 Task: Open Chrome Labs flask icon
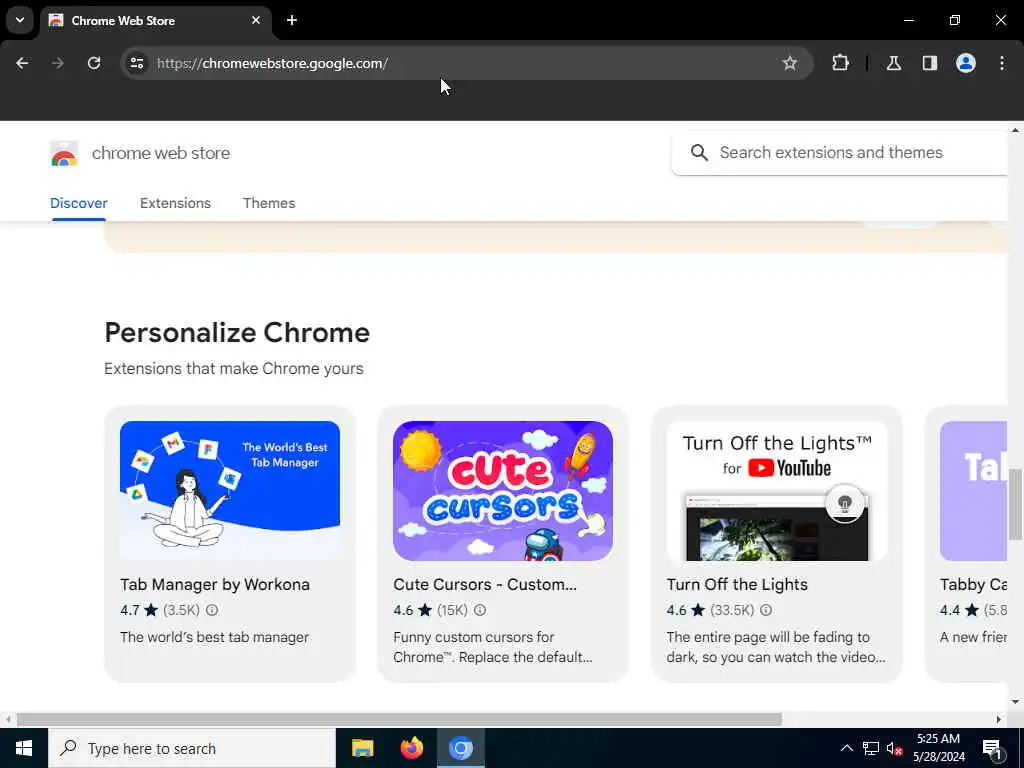click(893, 63)
